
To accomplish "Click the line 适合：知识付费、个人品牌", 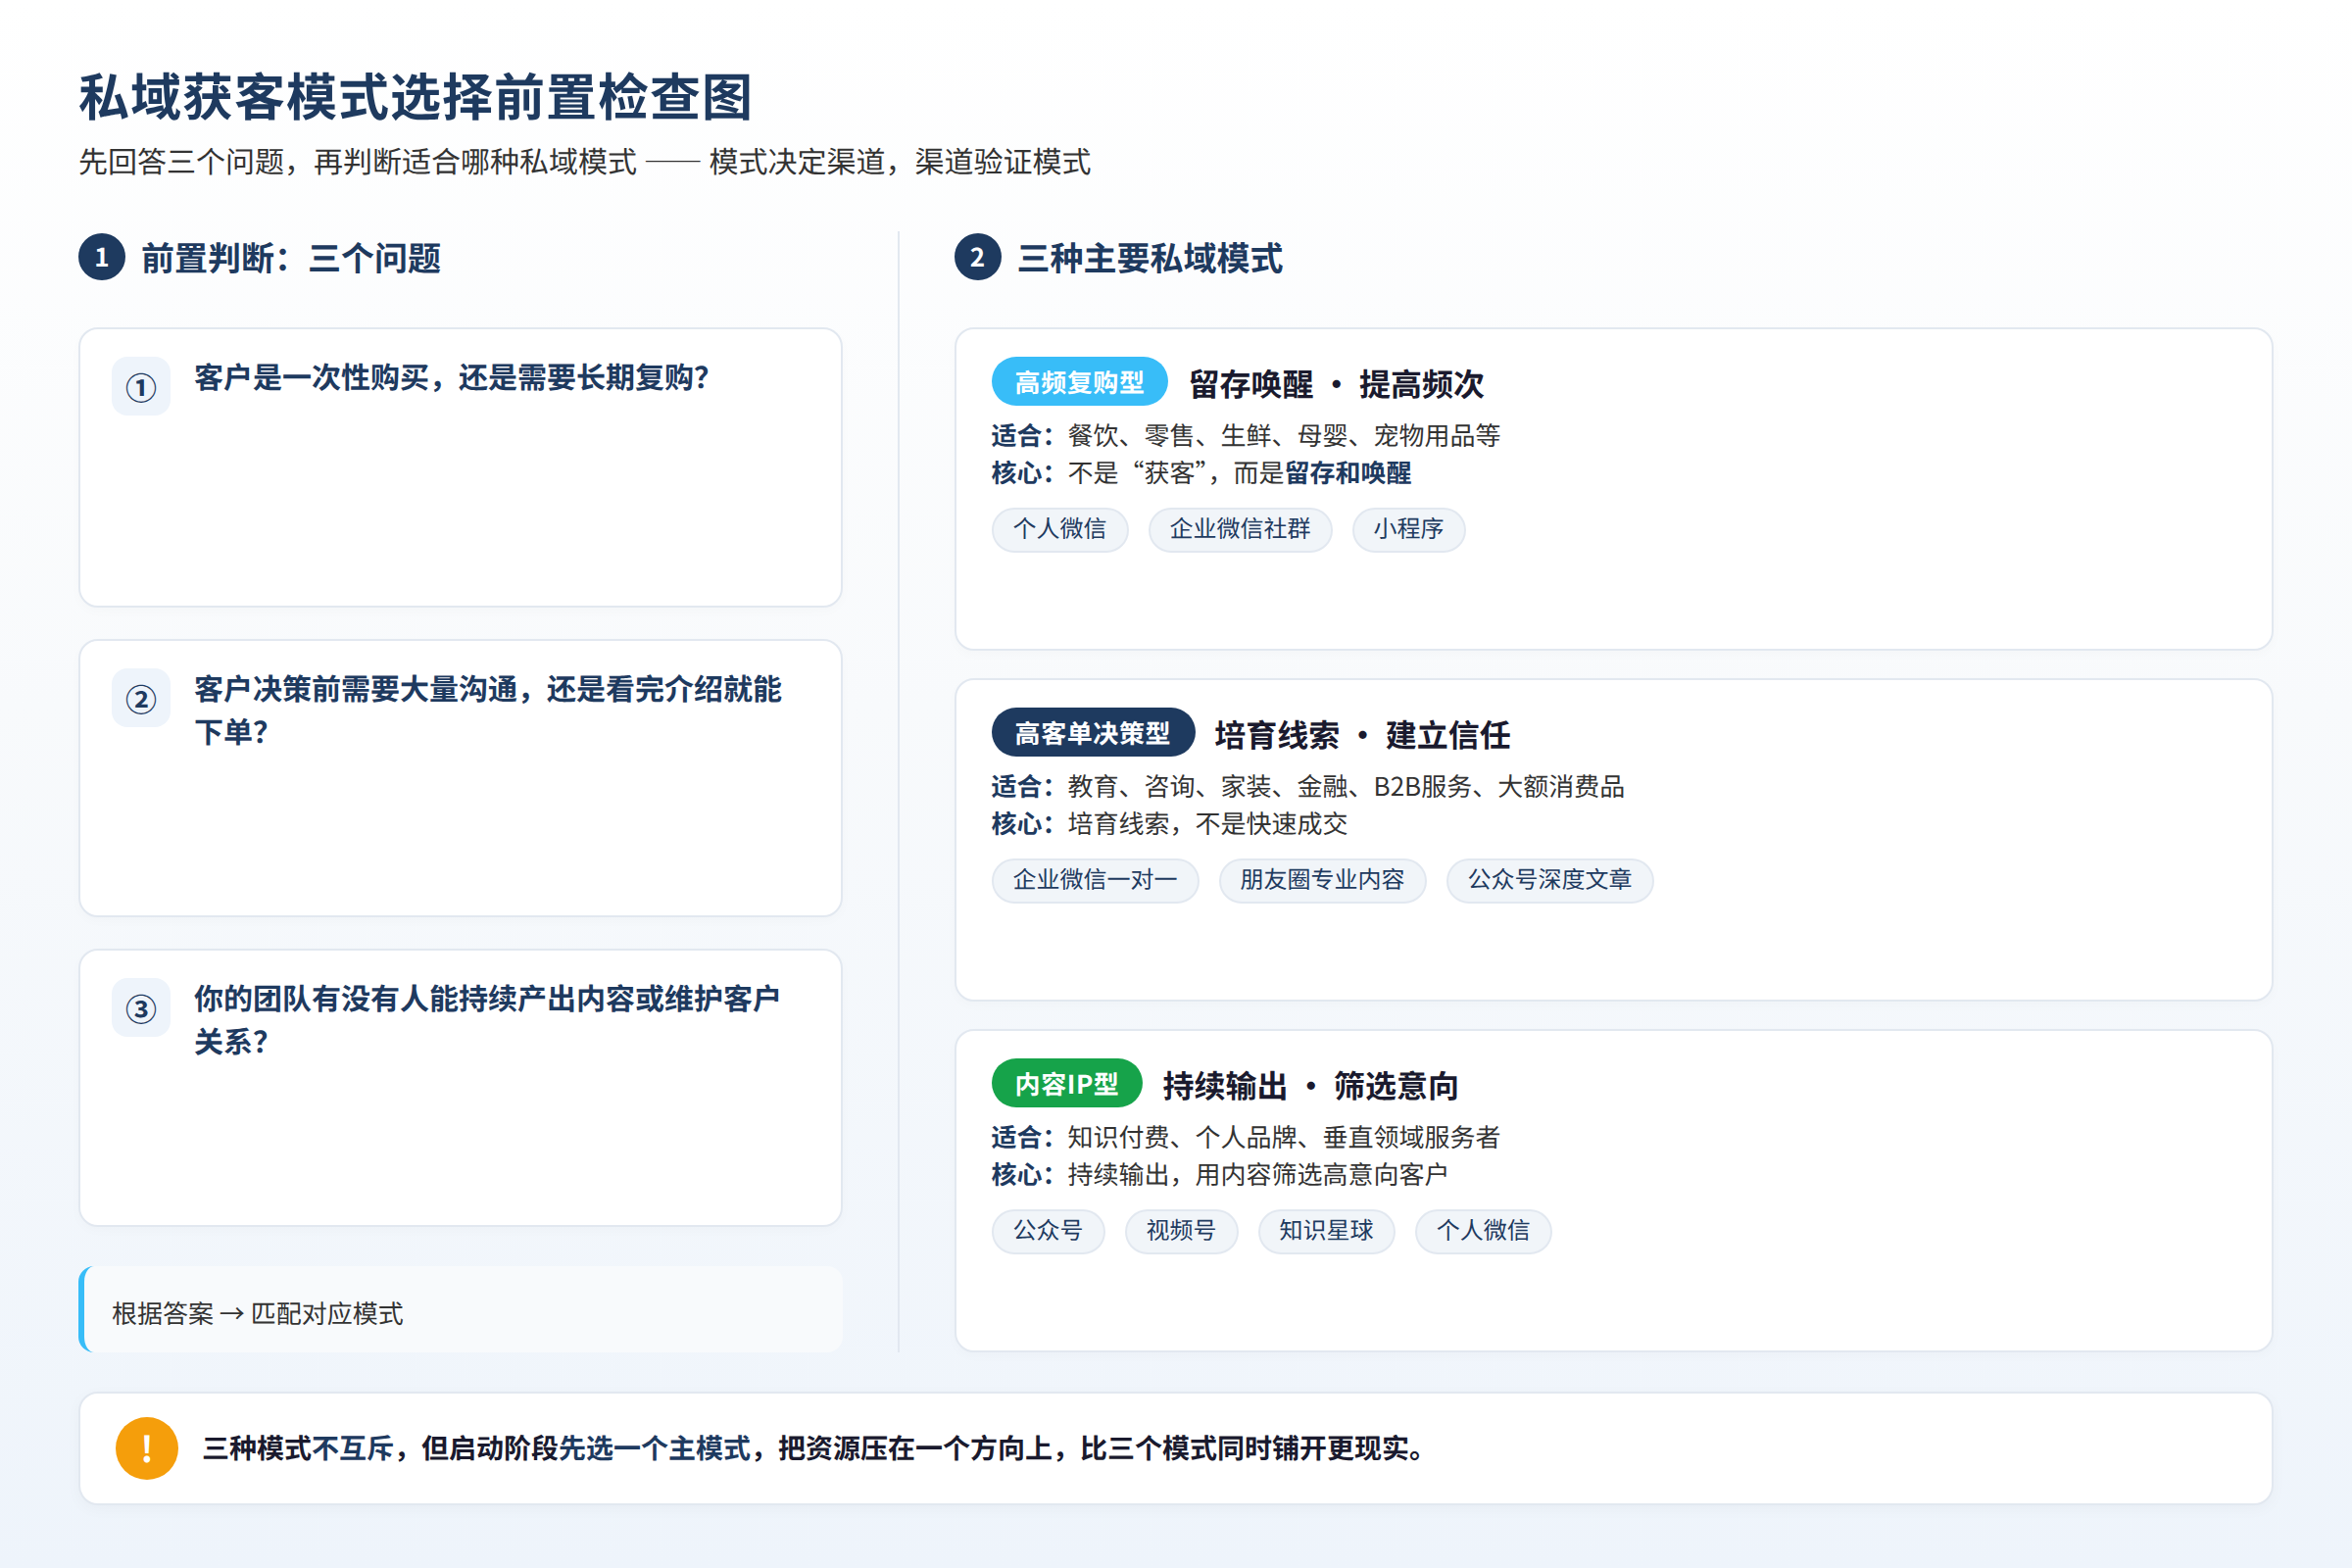I will (x=1246, y=1138).
